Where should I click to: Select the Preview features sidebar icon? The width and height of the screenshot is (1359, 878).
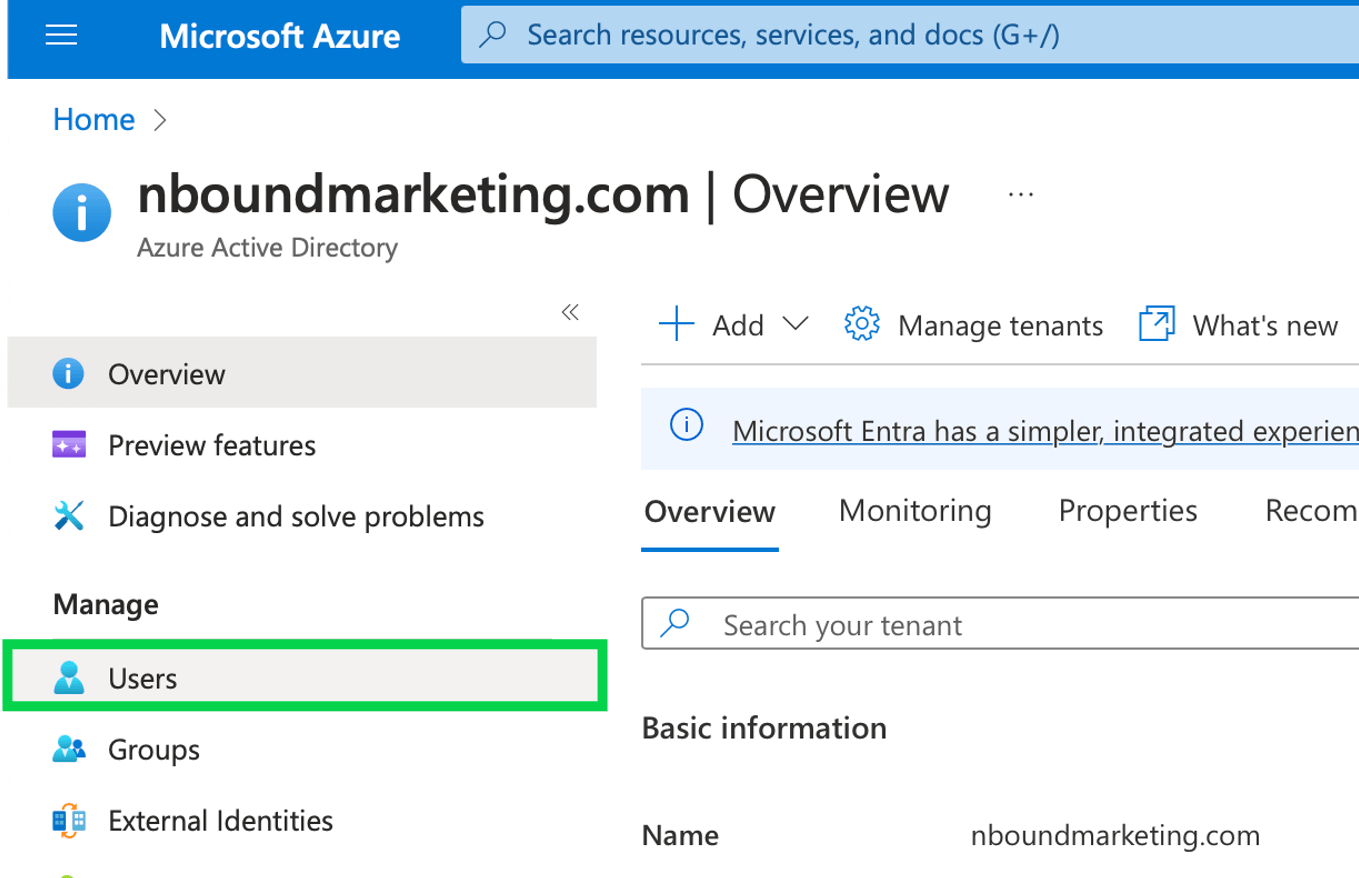(x=70, y=445)
